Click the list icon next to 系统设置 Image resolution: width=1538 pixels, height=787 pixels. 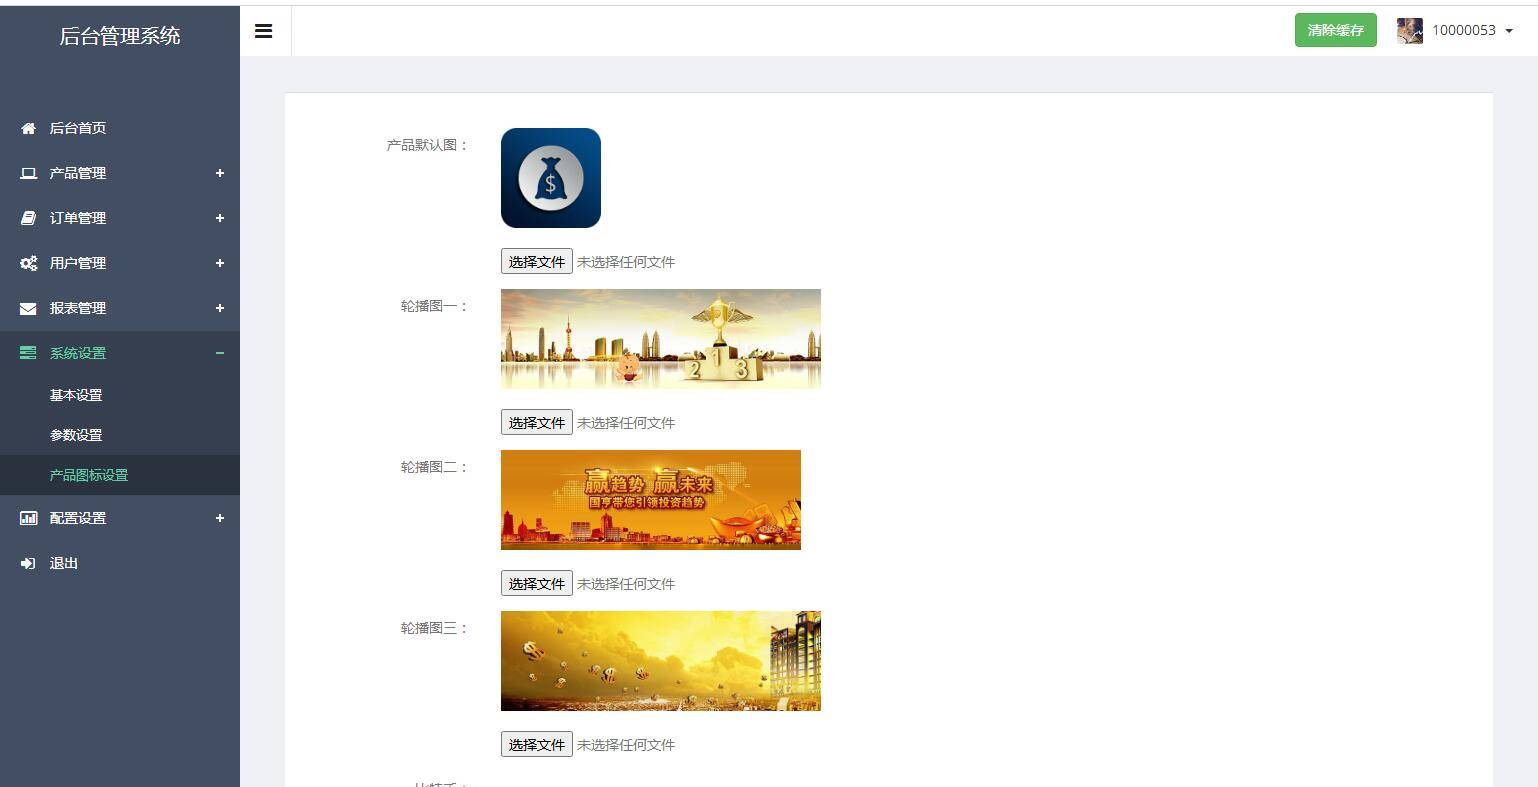click(x=27, y=352)
